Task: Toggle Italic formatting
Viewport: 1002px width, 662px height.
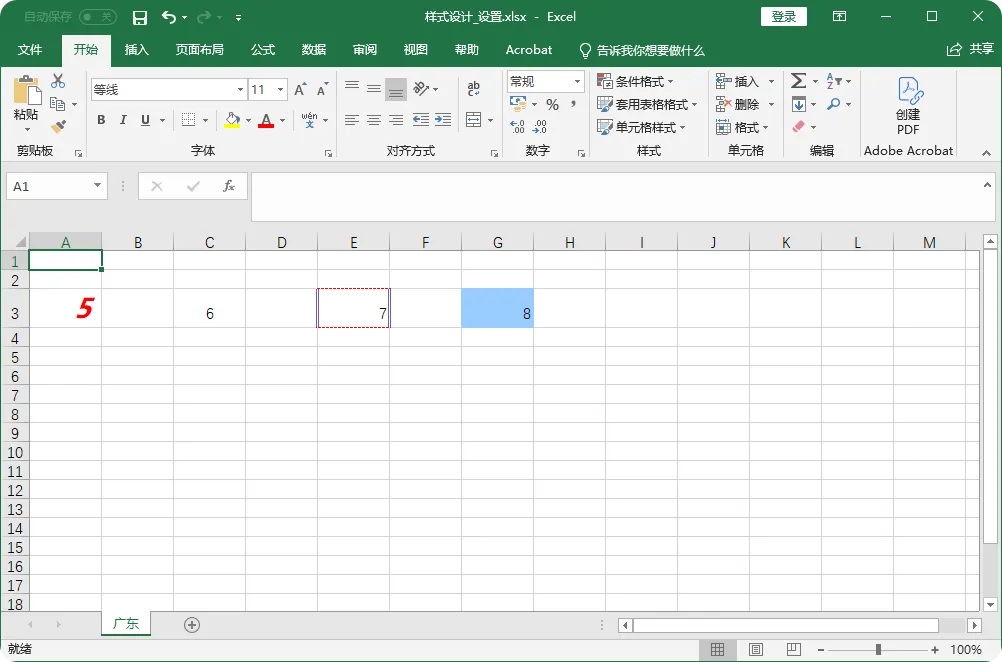Action: [x=123, y=119]
